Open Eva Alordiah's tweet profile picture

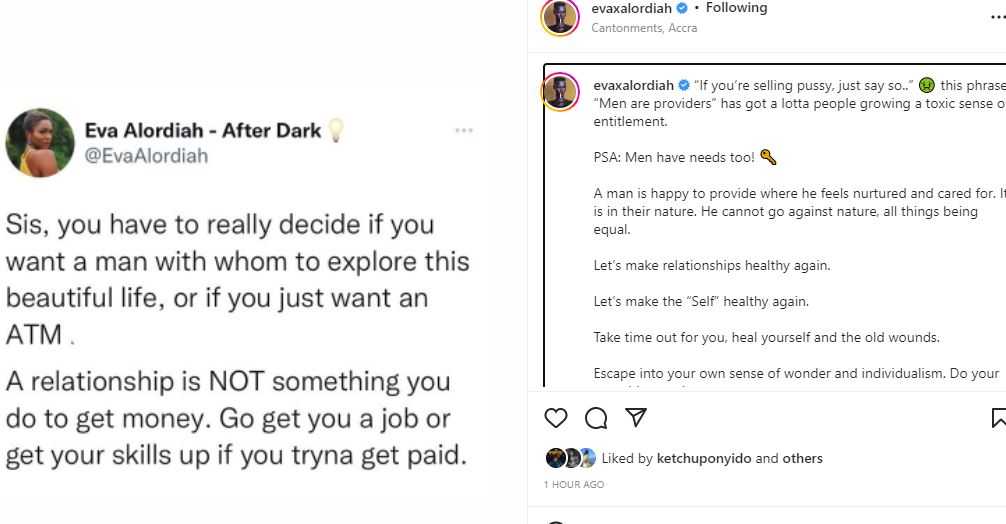point(40,143)
